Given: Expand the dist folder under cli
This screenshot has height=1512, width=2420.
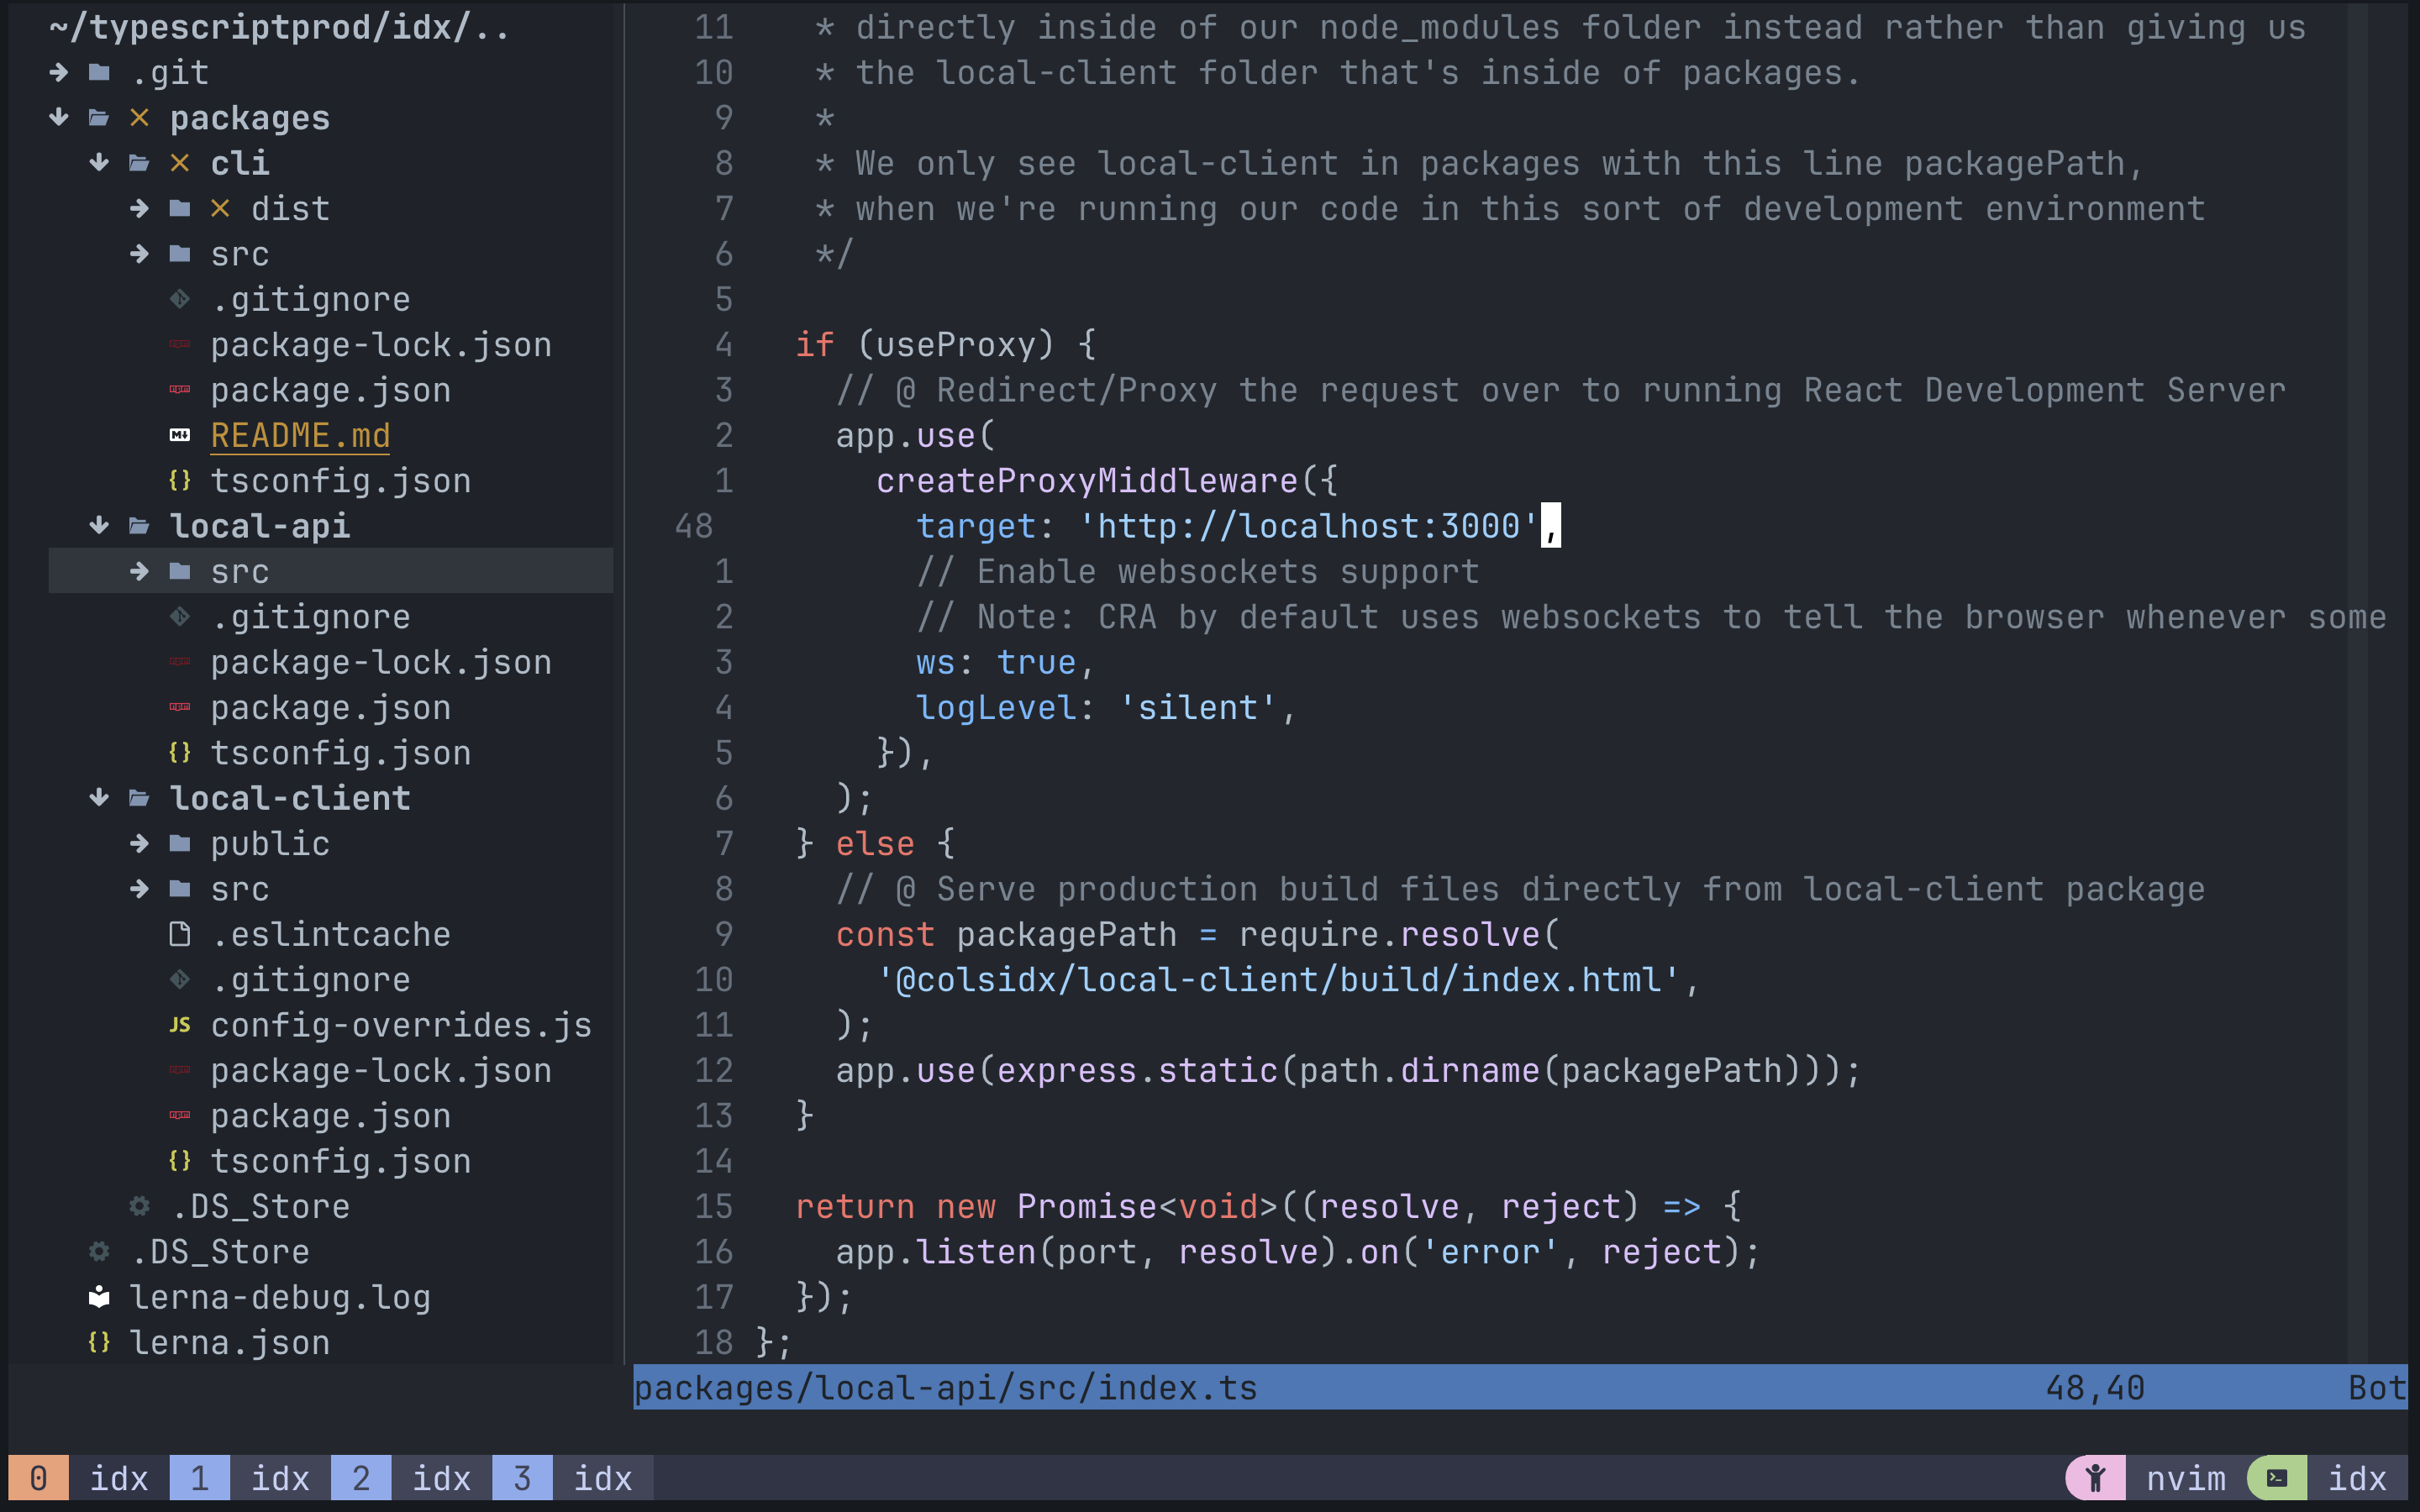Looking at the screenshot, I should 139,208.
